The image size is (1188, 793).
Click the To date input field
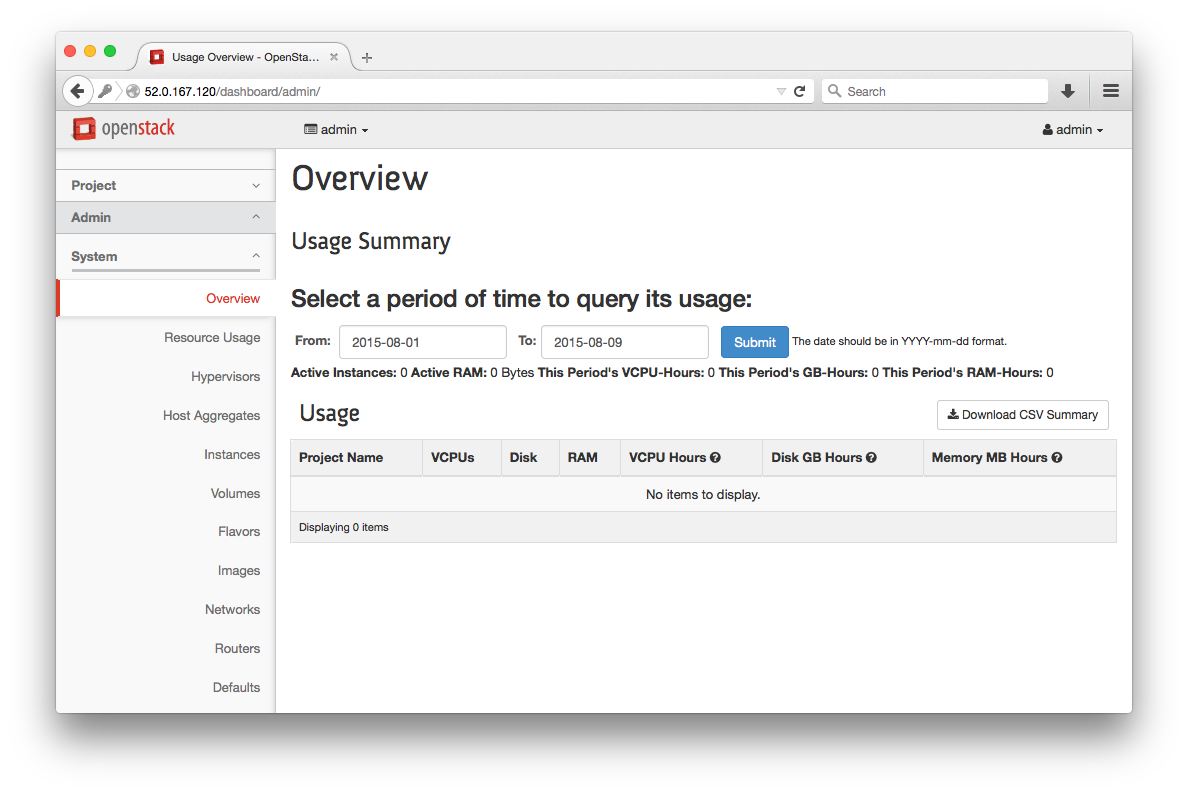[624, 342]
